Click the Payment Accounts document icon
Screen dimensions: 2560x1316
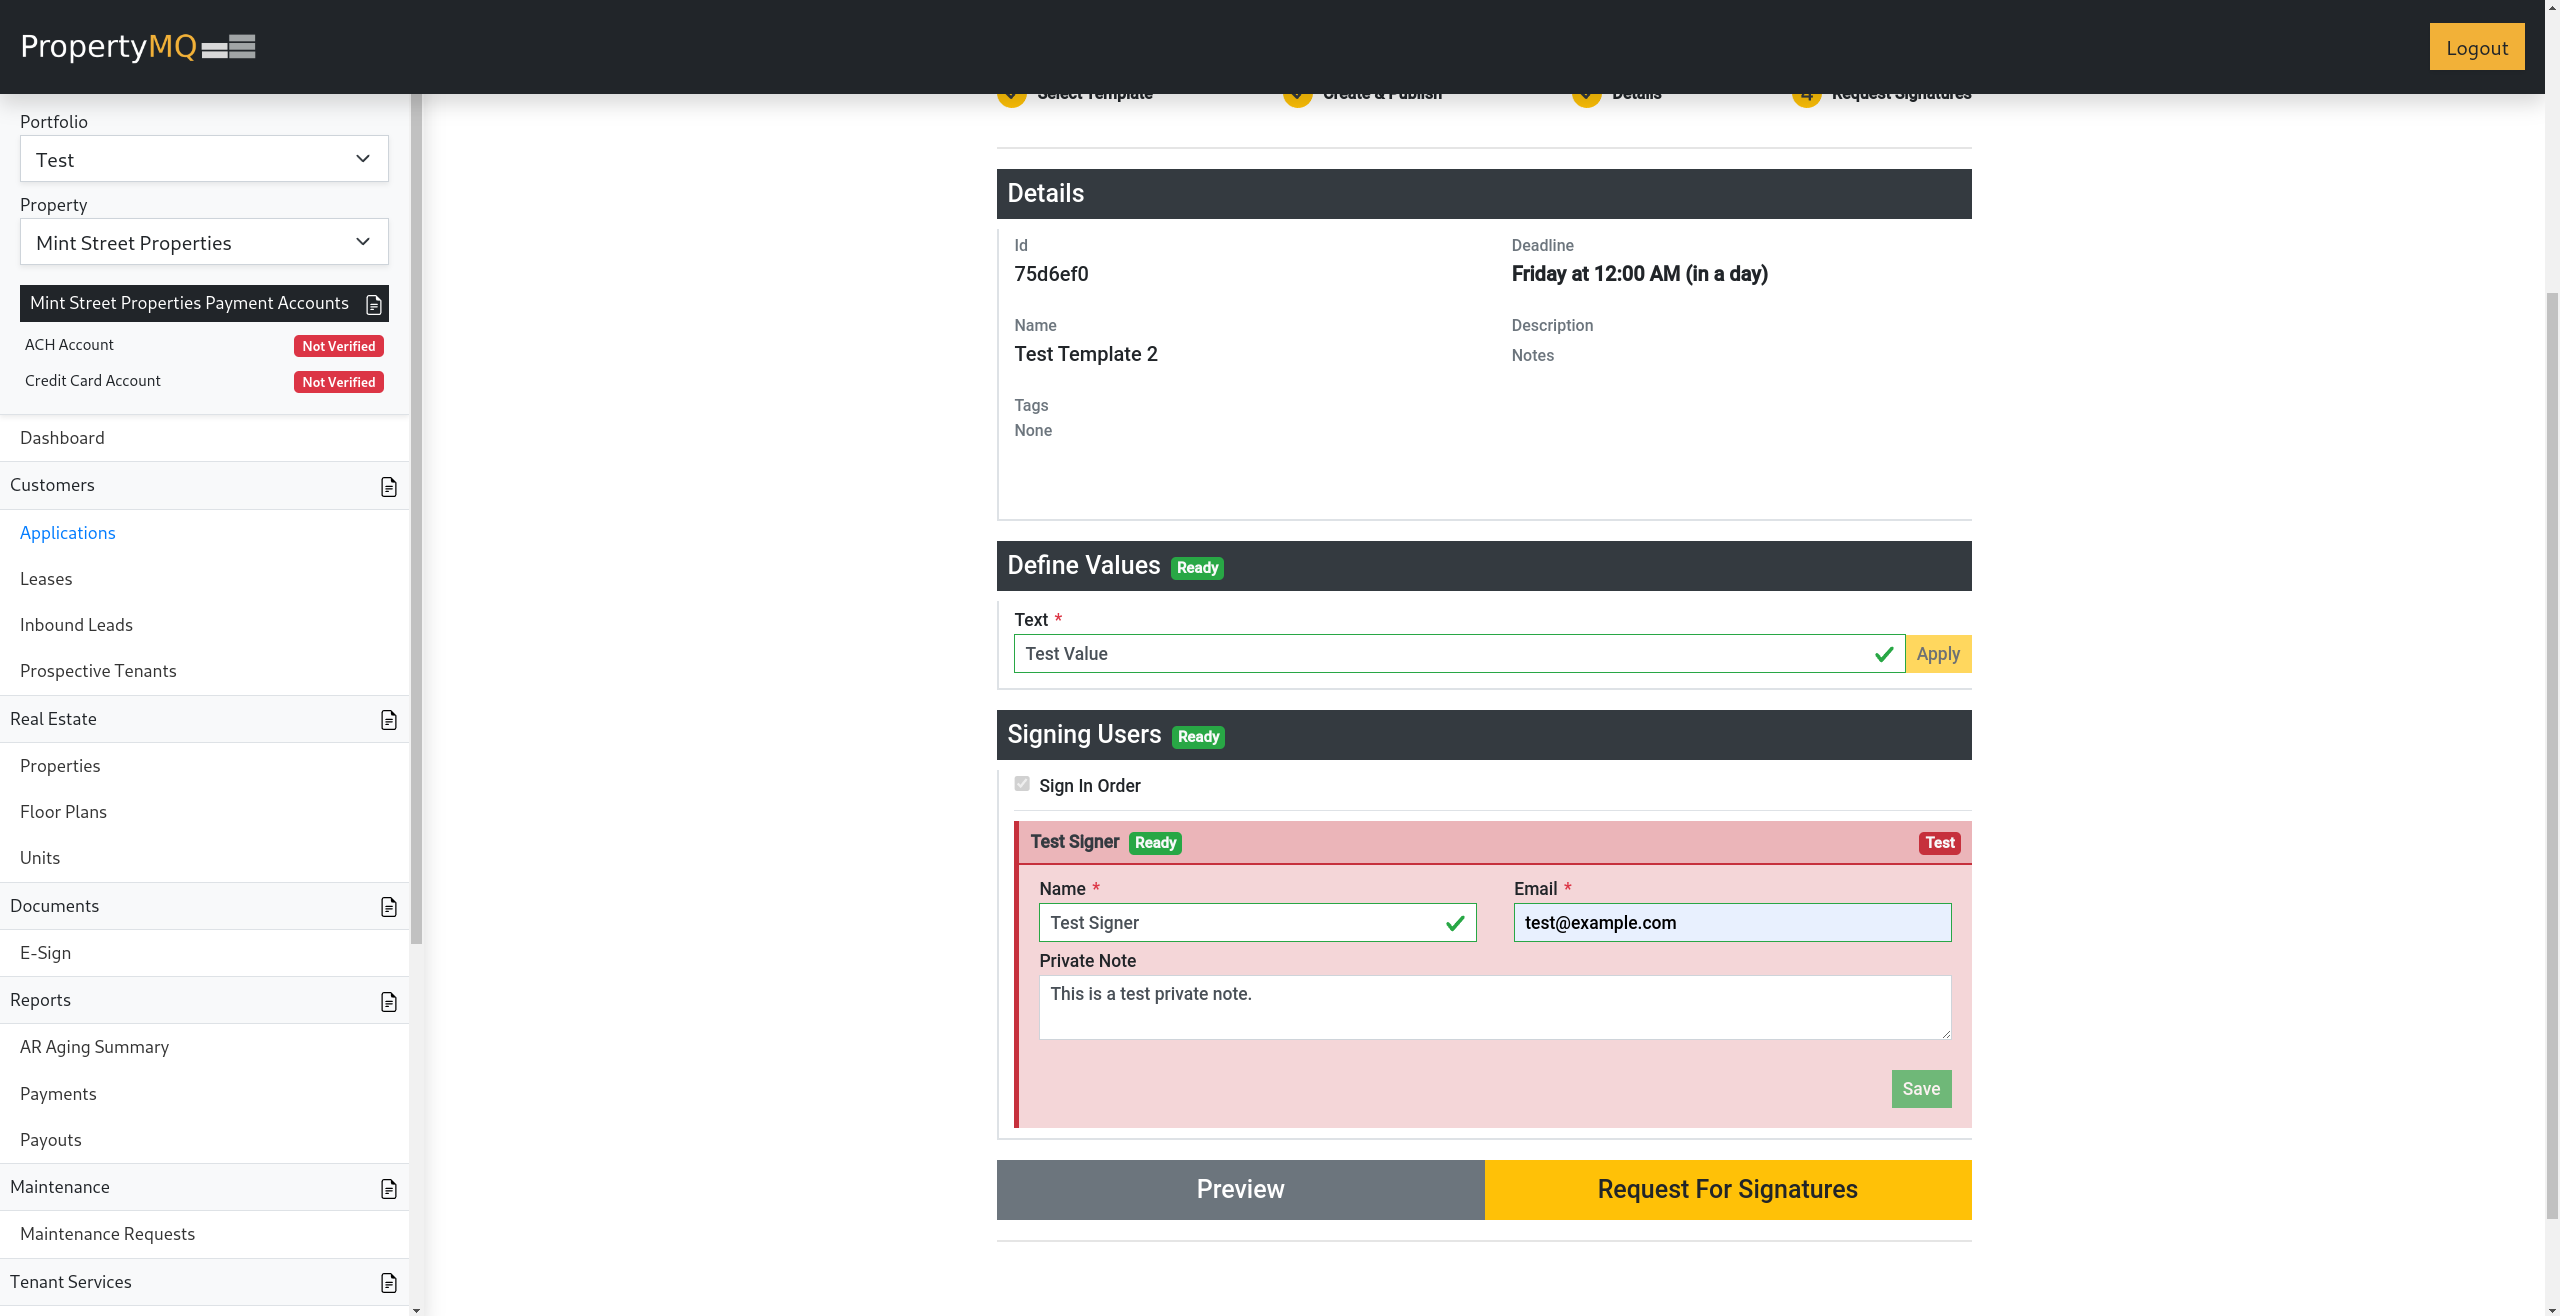point(374,304)
